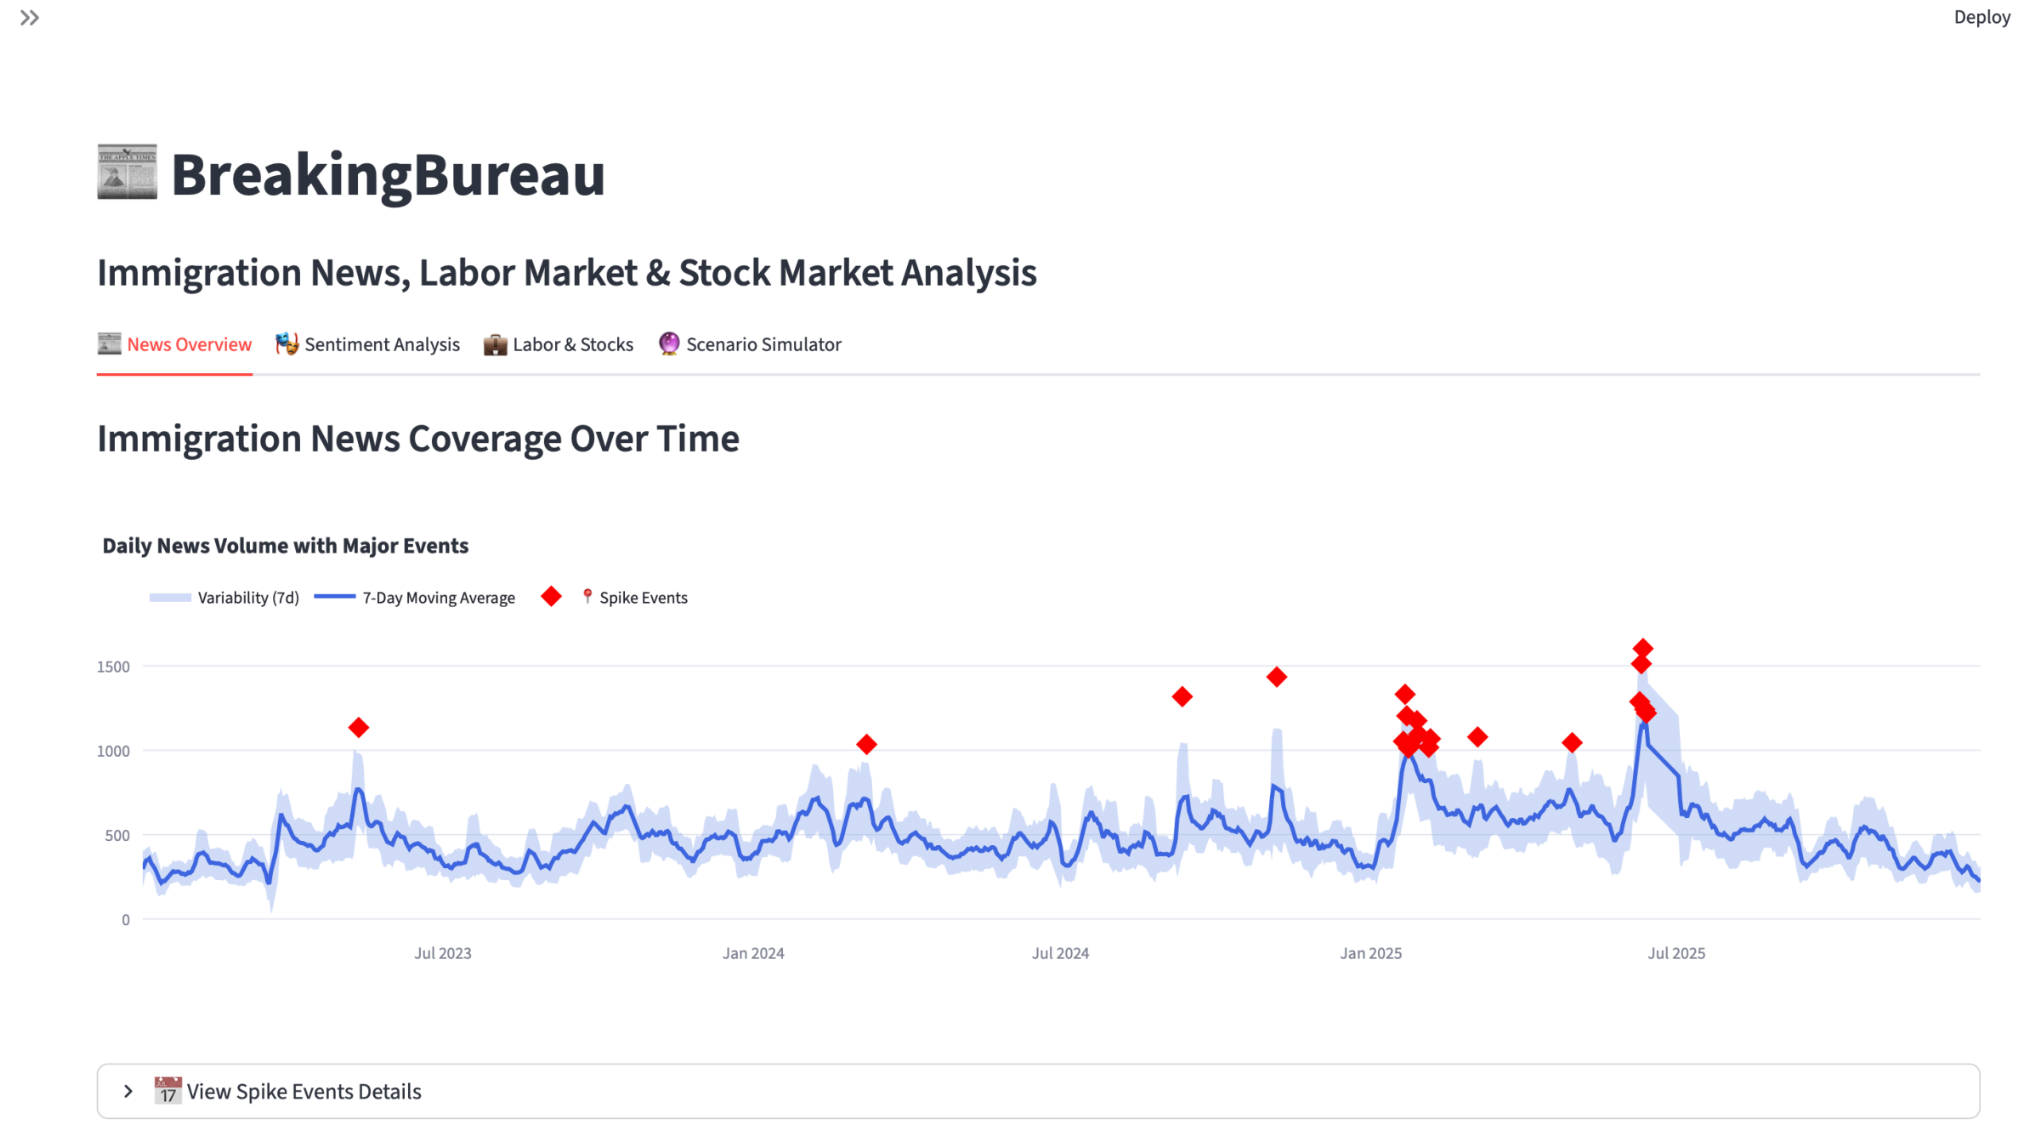This screenshot has width=2028, height=1139.
Task: Click the calendar icon in Spike Events expander
Action: click(168, 1090)
